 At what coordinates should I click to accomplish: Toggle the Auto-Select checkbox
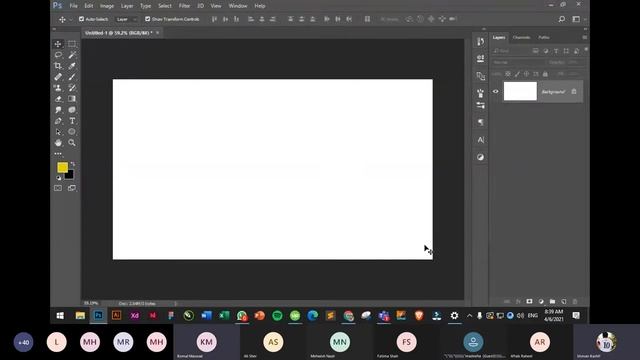[x=81, y=19]
